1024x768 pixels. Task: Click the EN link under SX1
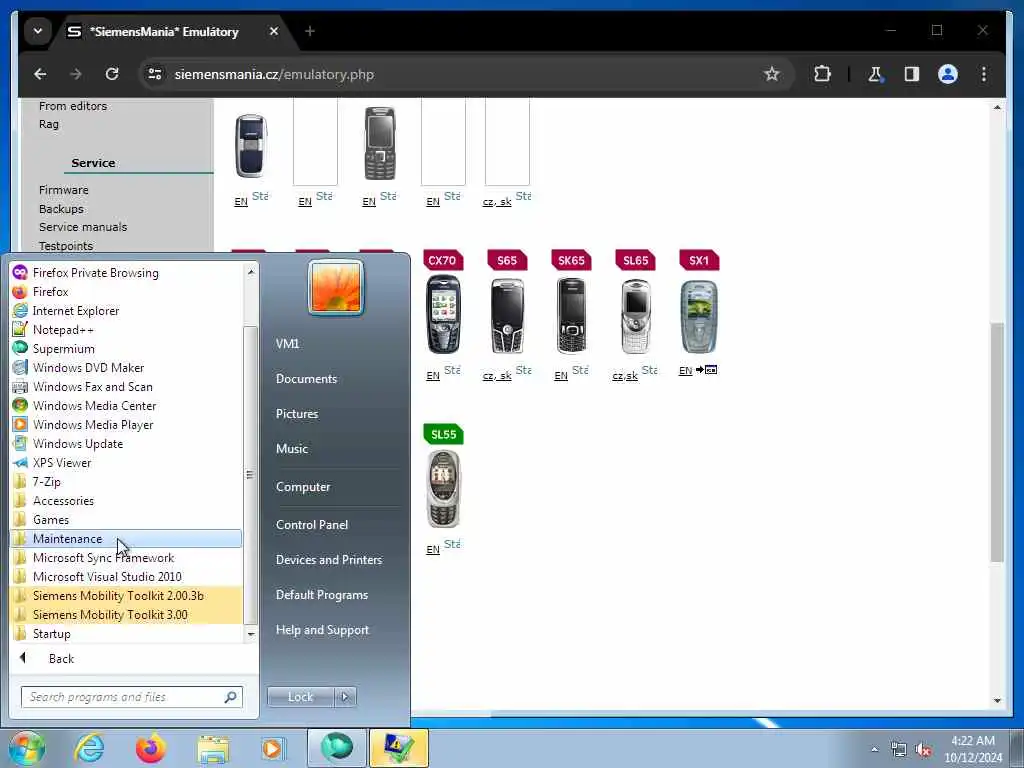(685, 371)
